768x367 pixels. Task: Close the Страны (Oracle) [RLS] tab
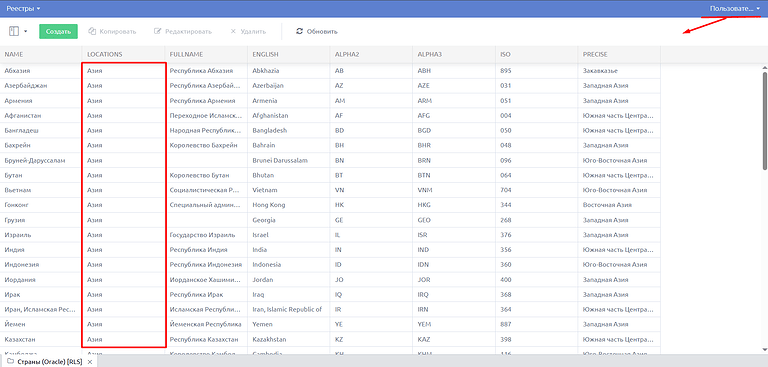90,362
